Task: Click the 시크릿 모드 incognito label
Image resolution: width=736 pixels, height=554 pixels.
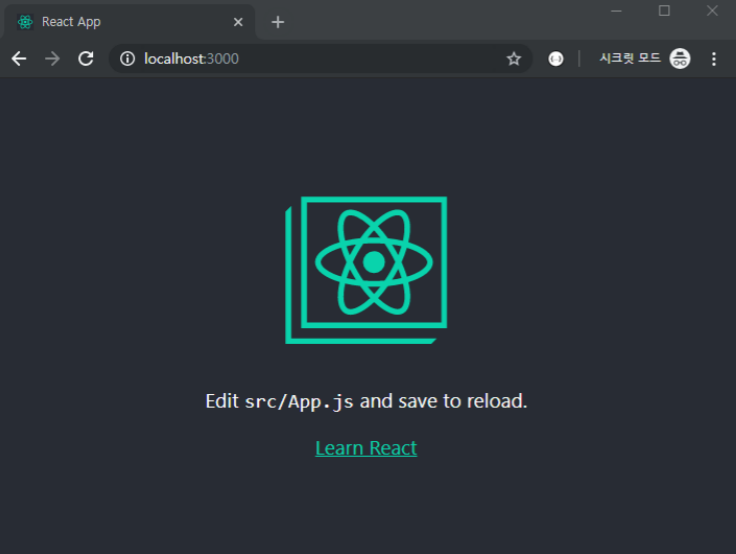Action: [x=629, y=58]
